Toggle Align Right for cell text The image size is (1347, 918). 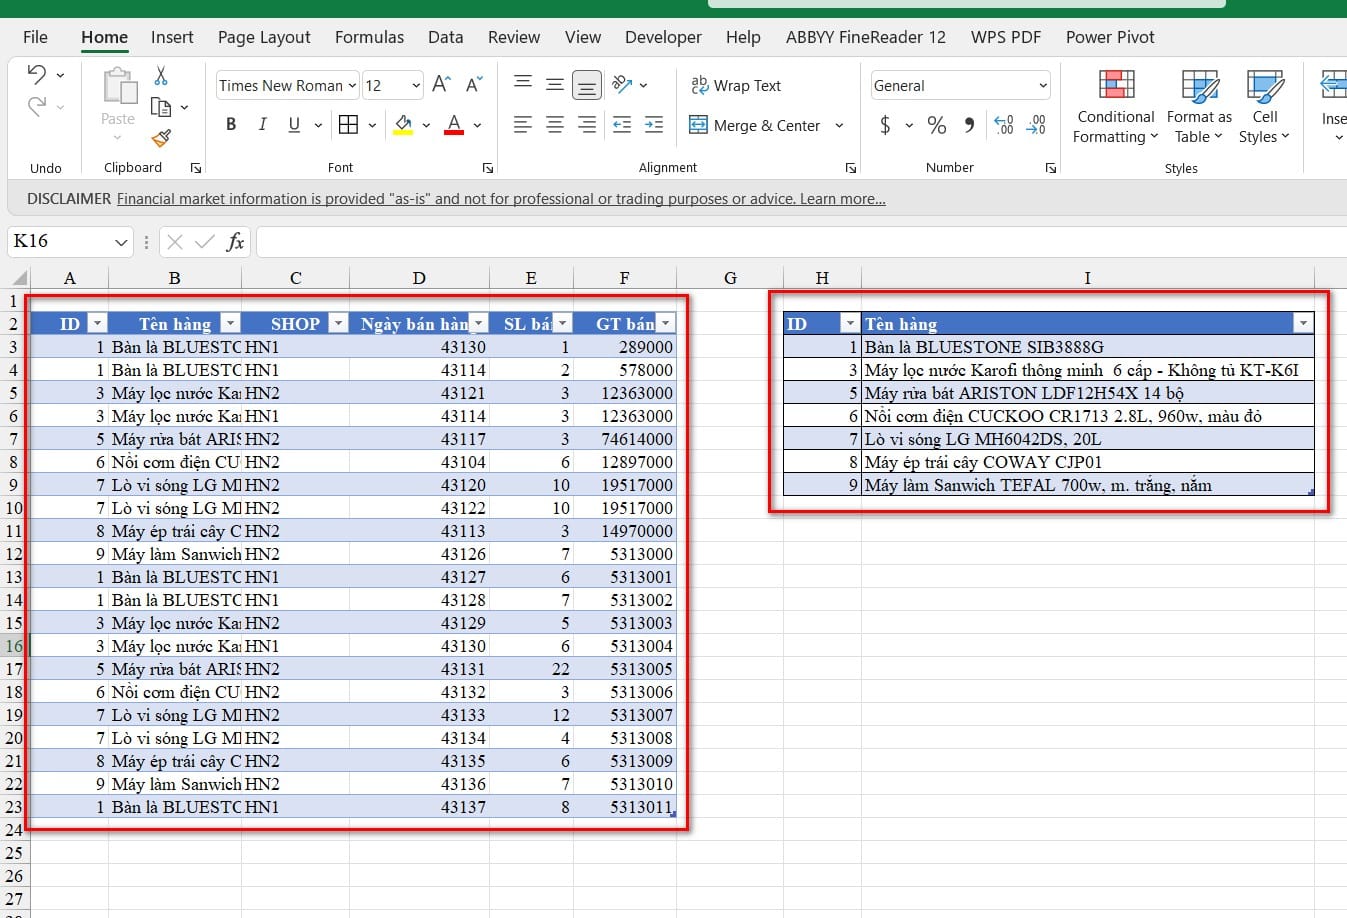pyautogui.click(x=587, y=125)
